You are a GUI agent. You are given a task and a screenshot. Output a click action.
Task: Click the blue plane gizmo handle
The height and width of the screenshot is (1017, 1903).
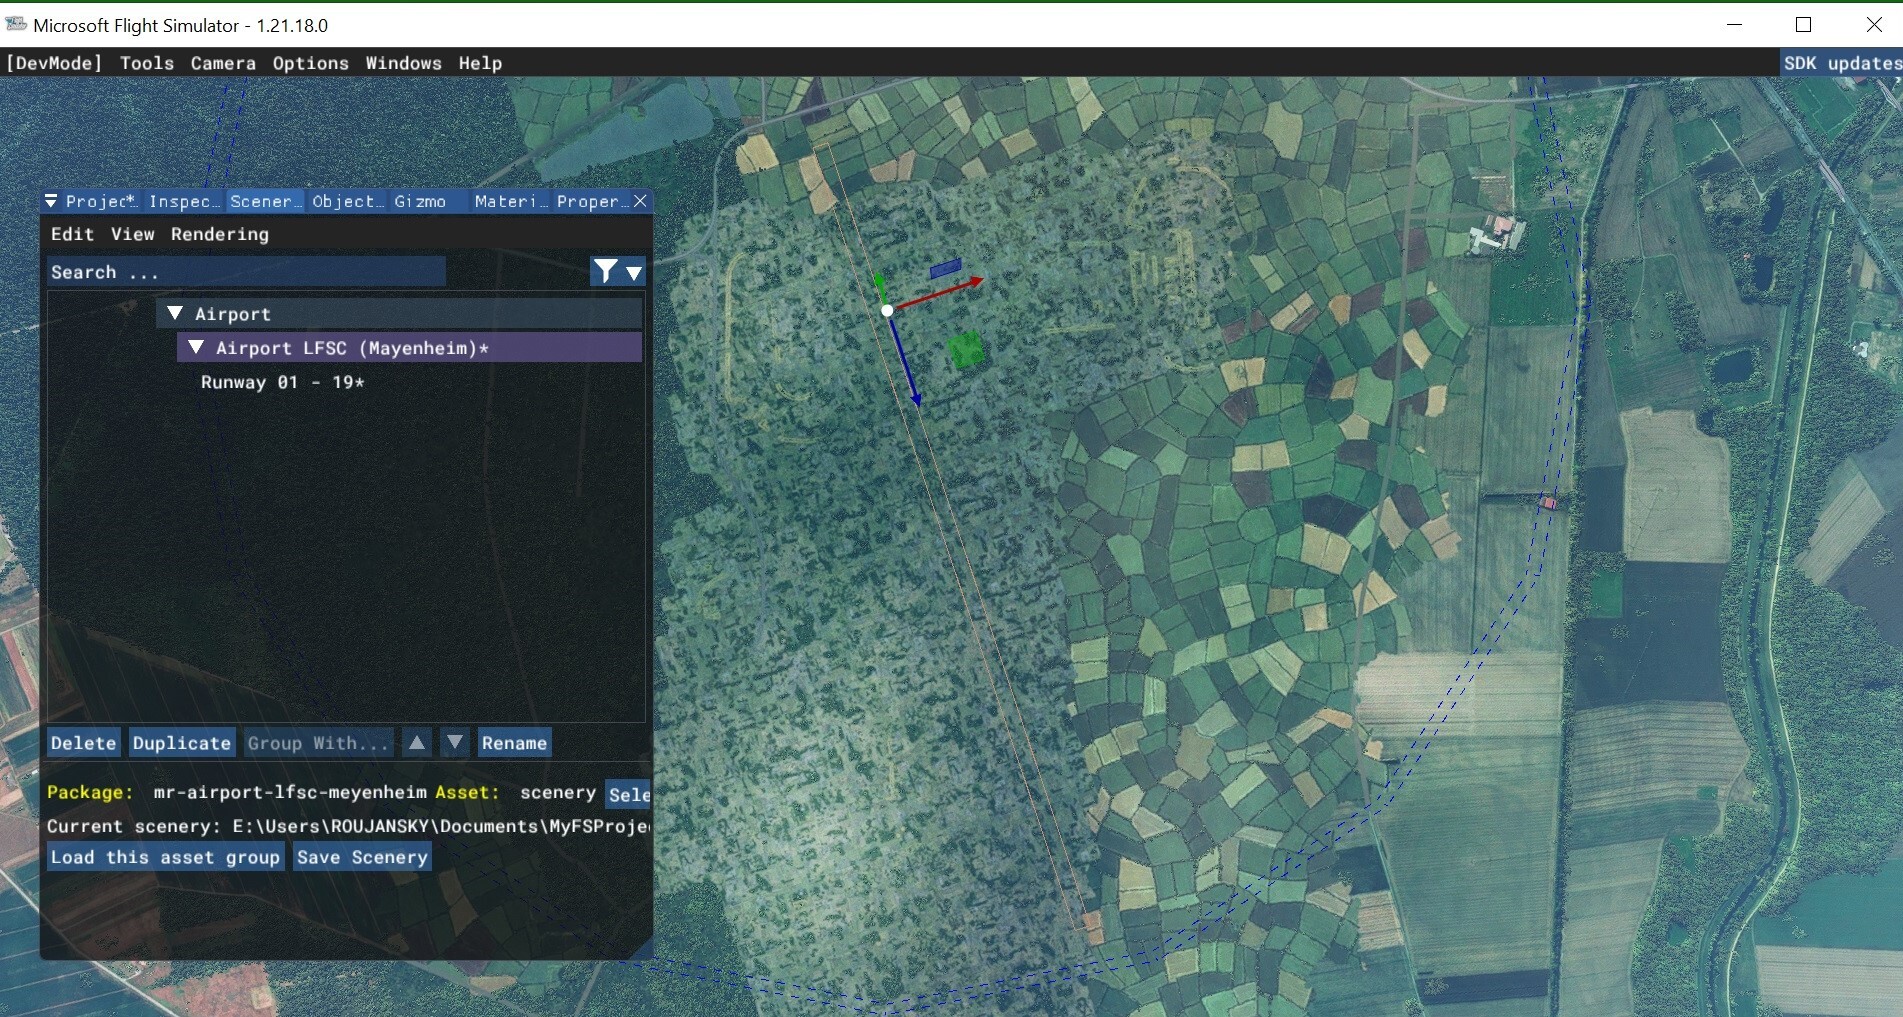coord(945,268)
